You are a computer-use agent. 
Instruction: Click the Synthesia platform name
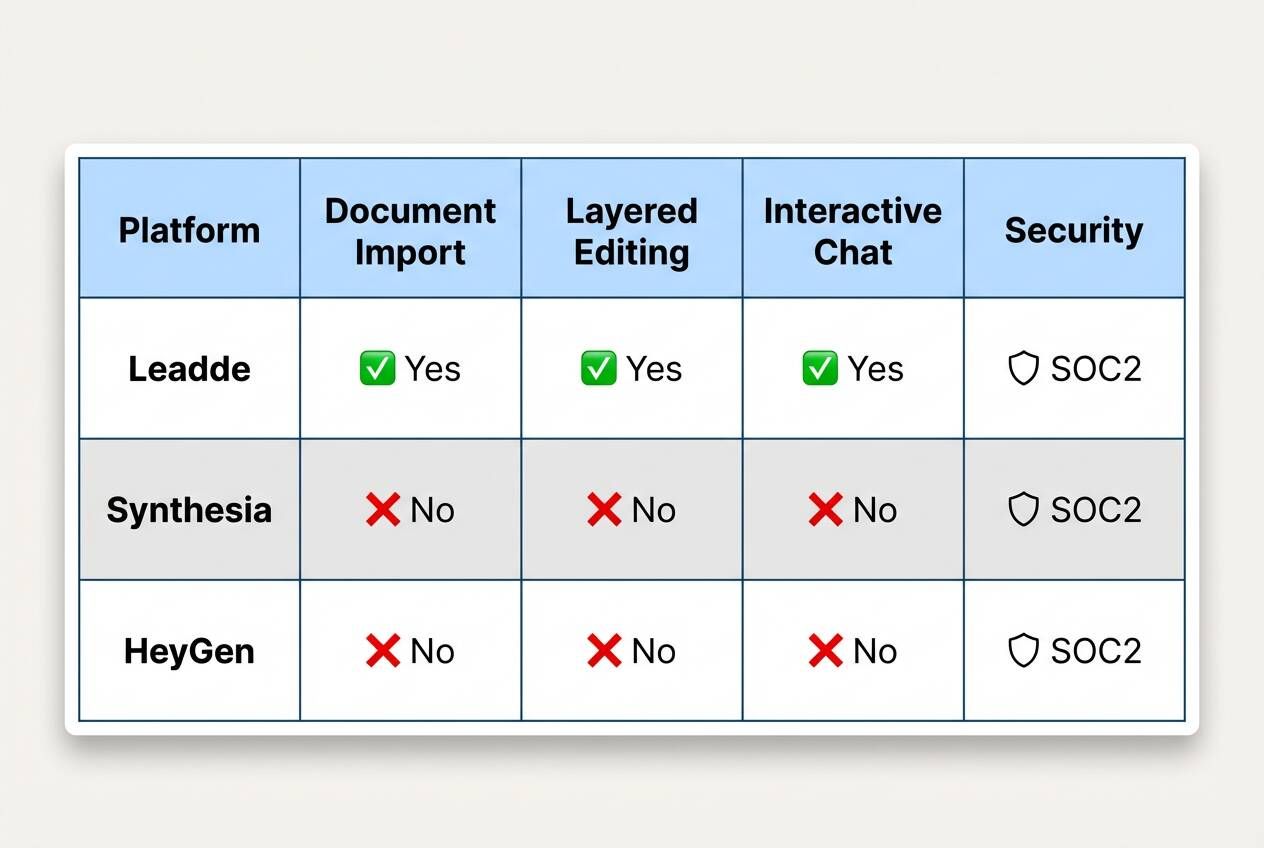coord(189,510)
